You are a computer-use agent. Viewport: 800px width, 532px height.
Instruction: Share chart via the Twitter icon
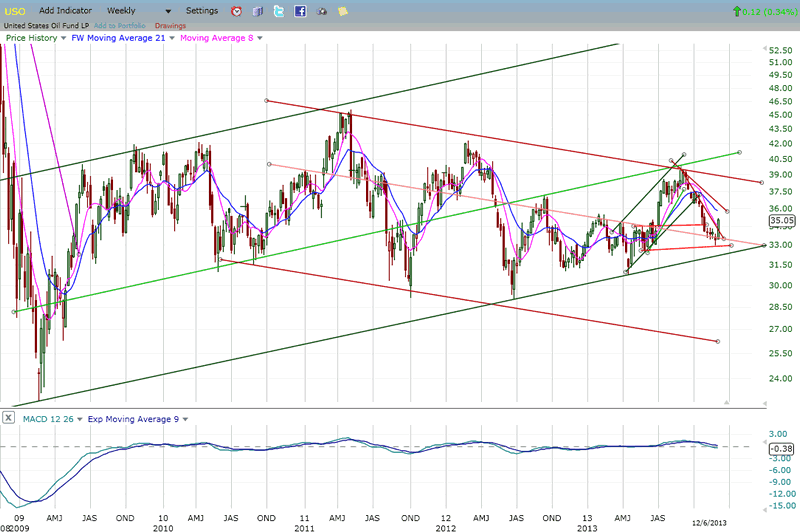pos(278,11)
